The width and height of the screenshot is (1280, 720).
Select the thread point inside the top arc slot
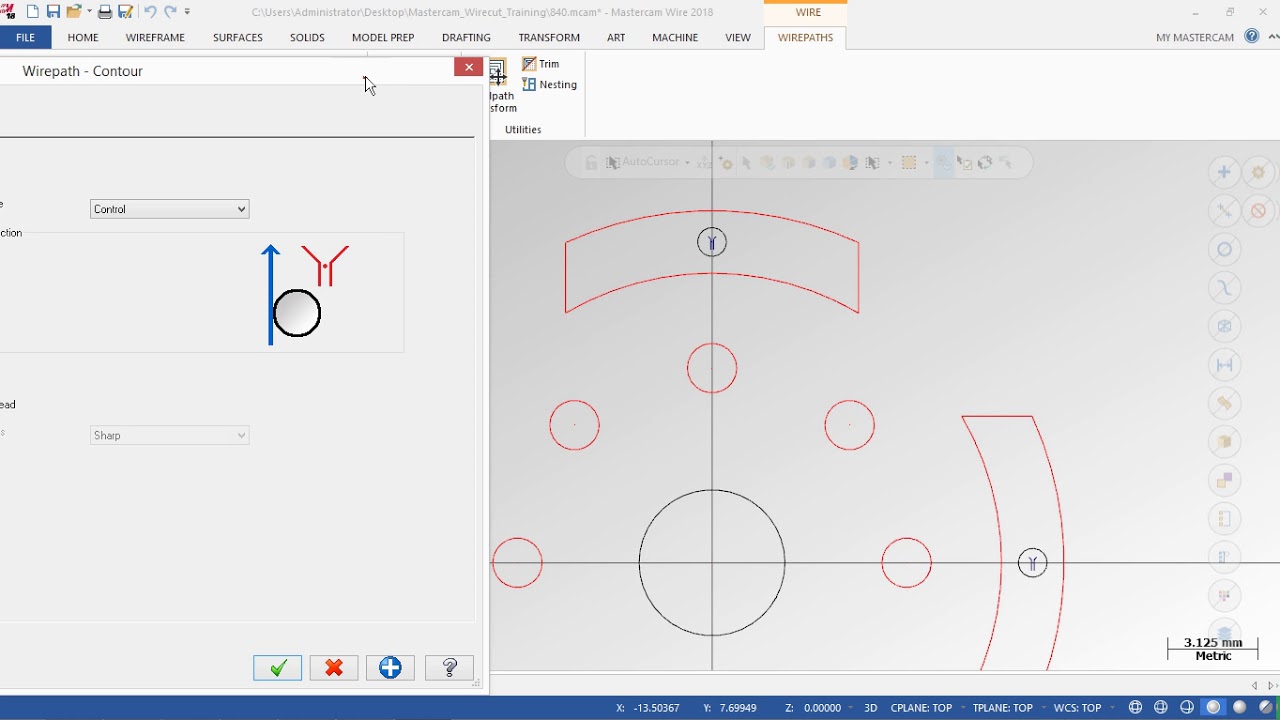[712, 242]
